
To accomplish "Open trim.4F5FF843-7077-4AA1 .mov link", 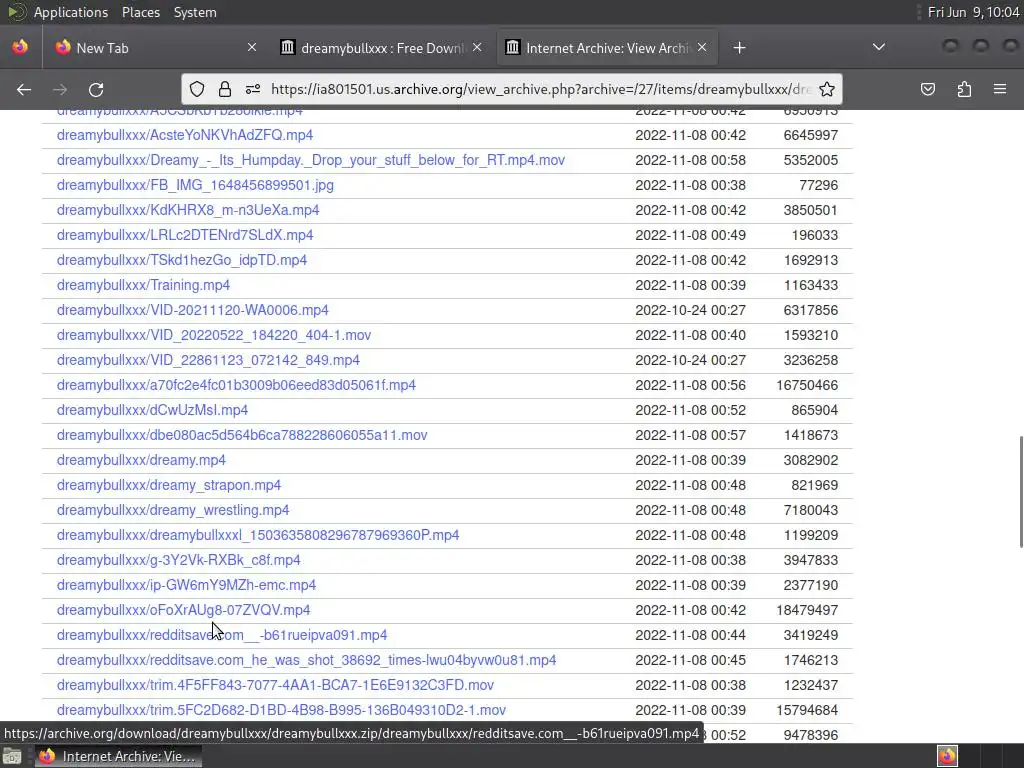I will click(275, 685).
